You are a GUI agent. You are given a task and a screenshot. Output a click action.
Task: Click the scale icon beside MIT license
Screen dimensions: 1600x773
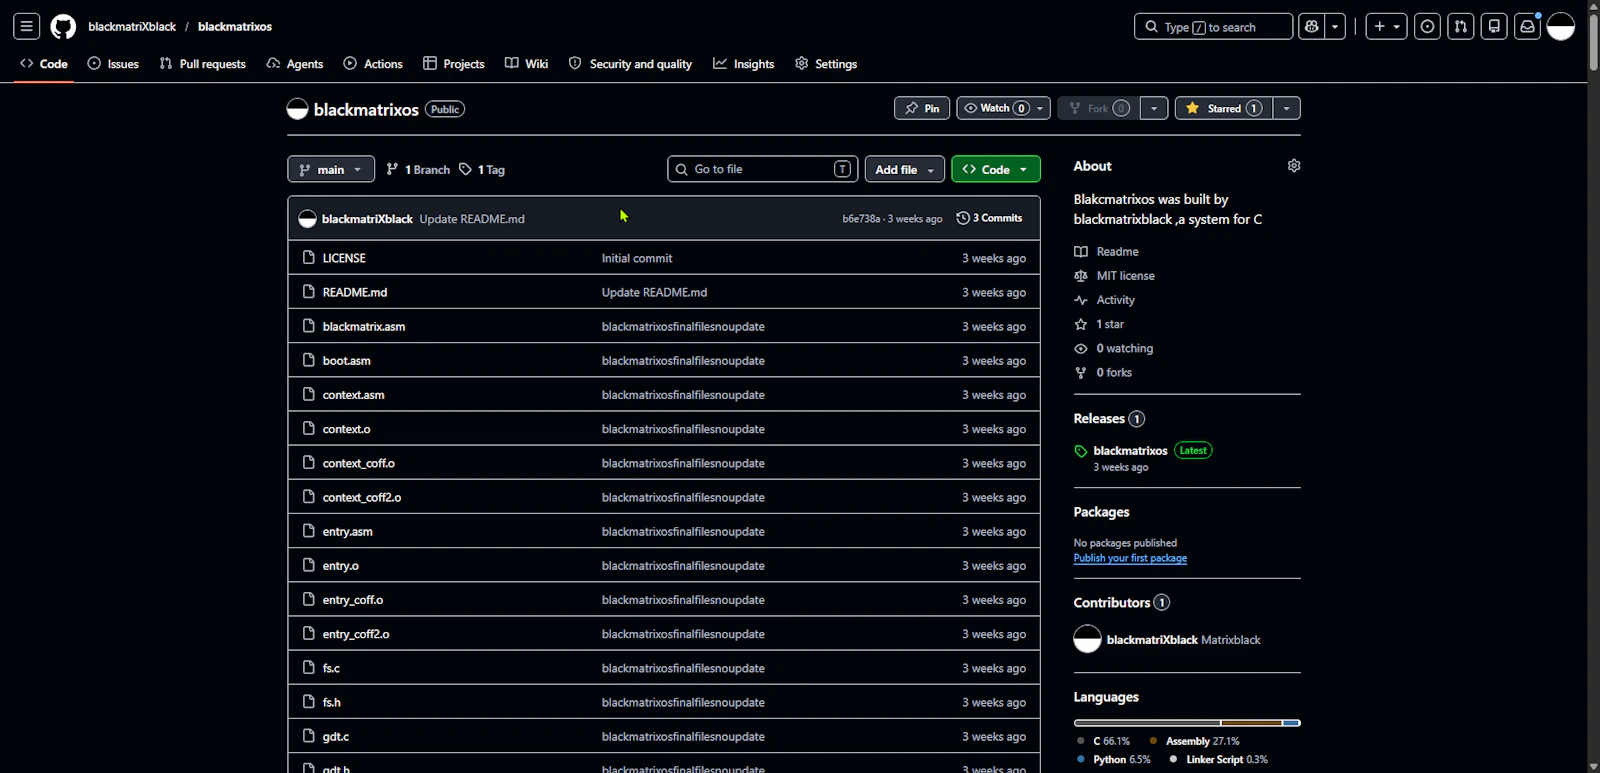1081,276
